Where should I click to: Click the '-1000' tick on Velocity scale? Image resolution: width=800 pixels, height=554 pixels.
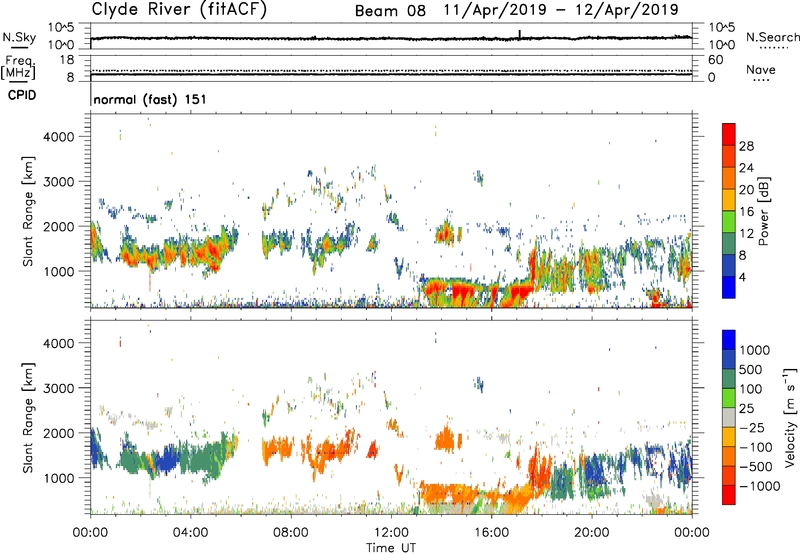point(759,486)
